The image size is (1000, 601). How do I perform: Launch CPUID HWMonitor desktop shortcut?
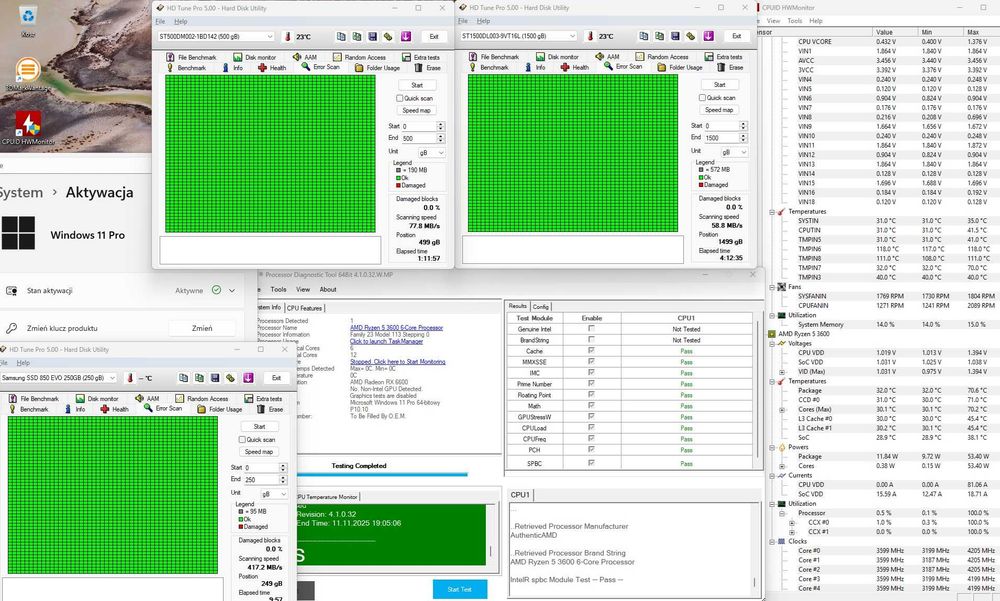coord(28,128)
